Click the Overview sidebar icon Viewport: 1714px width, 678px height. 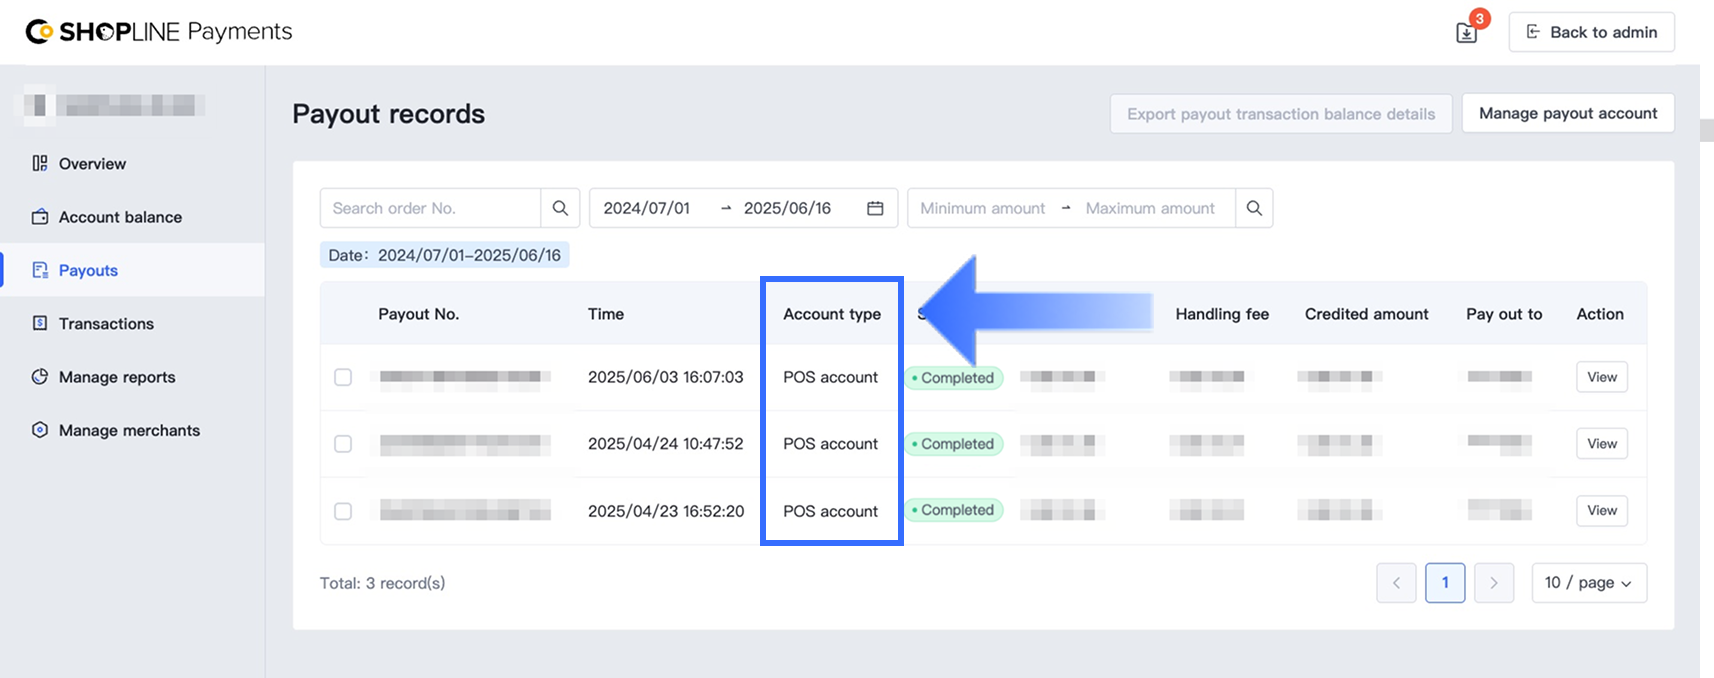40,163
